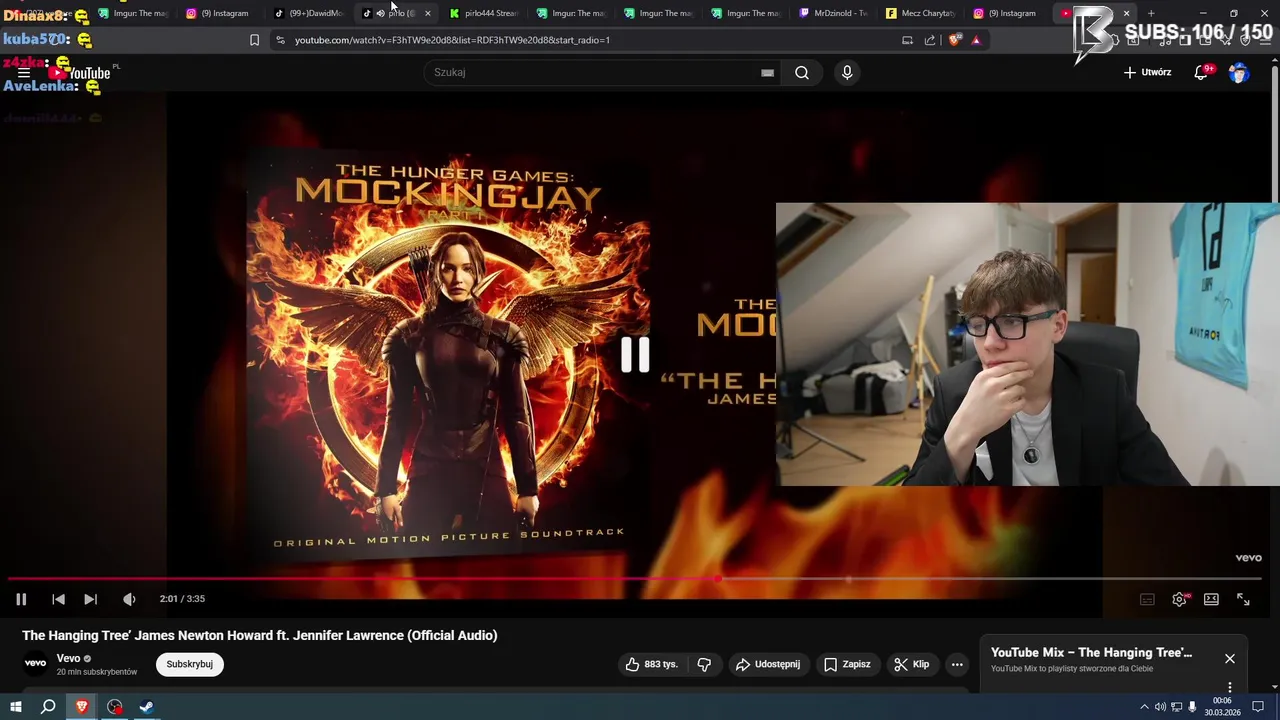The width and height of the screenshot is (1280, 720).
Task: Click the search magnifier button
Action: [802, 72]
